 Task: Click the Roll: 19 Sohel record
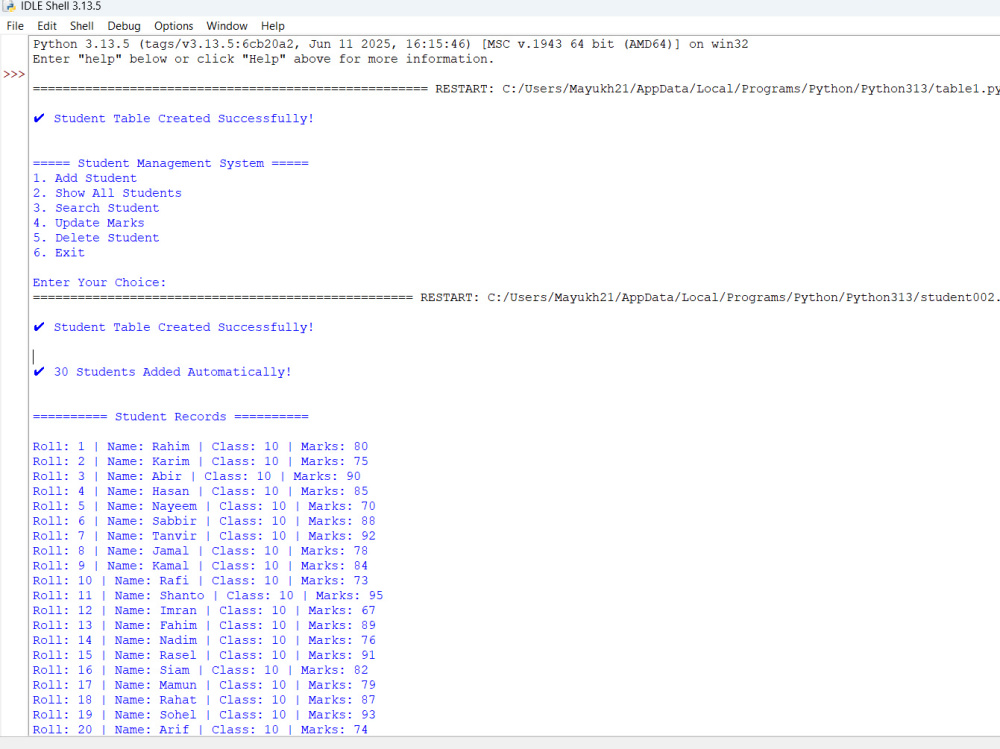click(204, 715)
